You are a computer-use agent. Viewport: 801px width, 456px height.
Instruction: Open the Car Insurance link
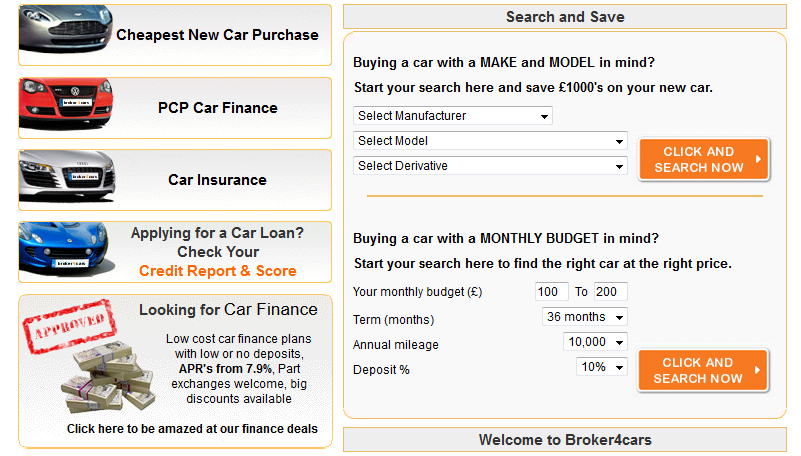pos(217,180)
